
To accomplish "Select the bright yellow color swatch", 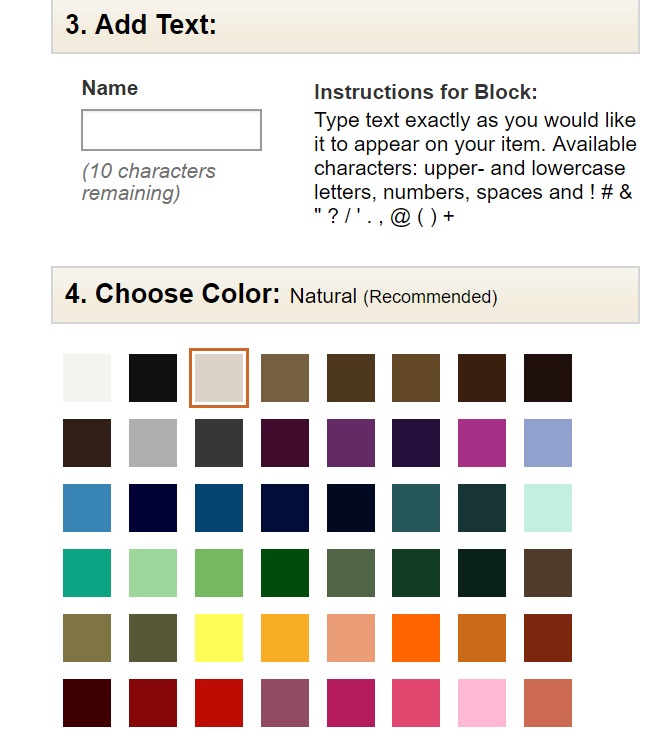I will pyautogui.click(x=219, y=638).
